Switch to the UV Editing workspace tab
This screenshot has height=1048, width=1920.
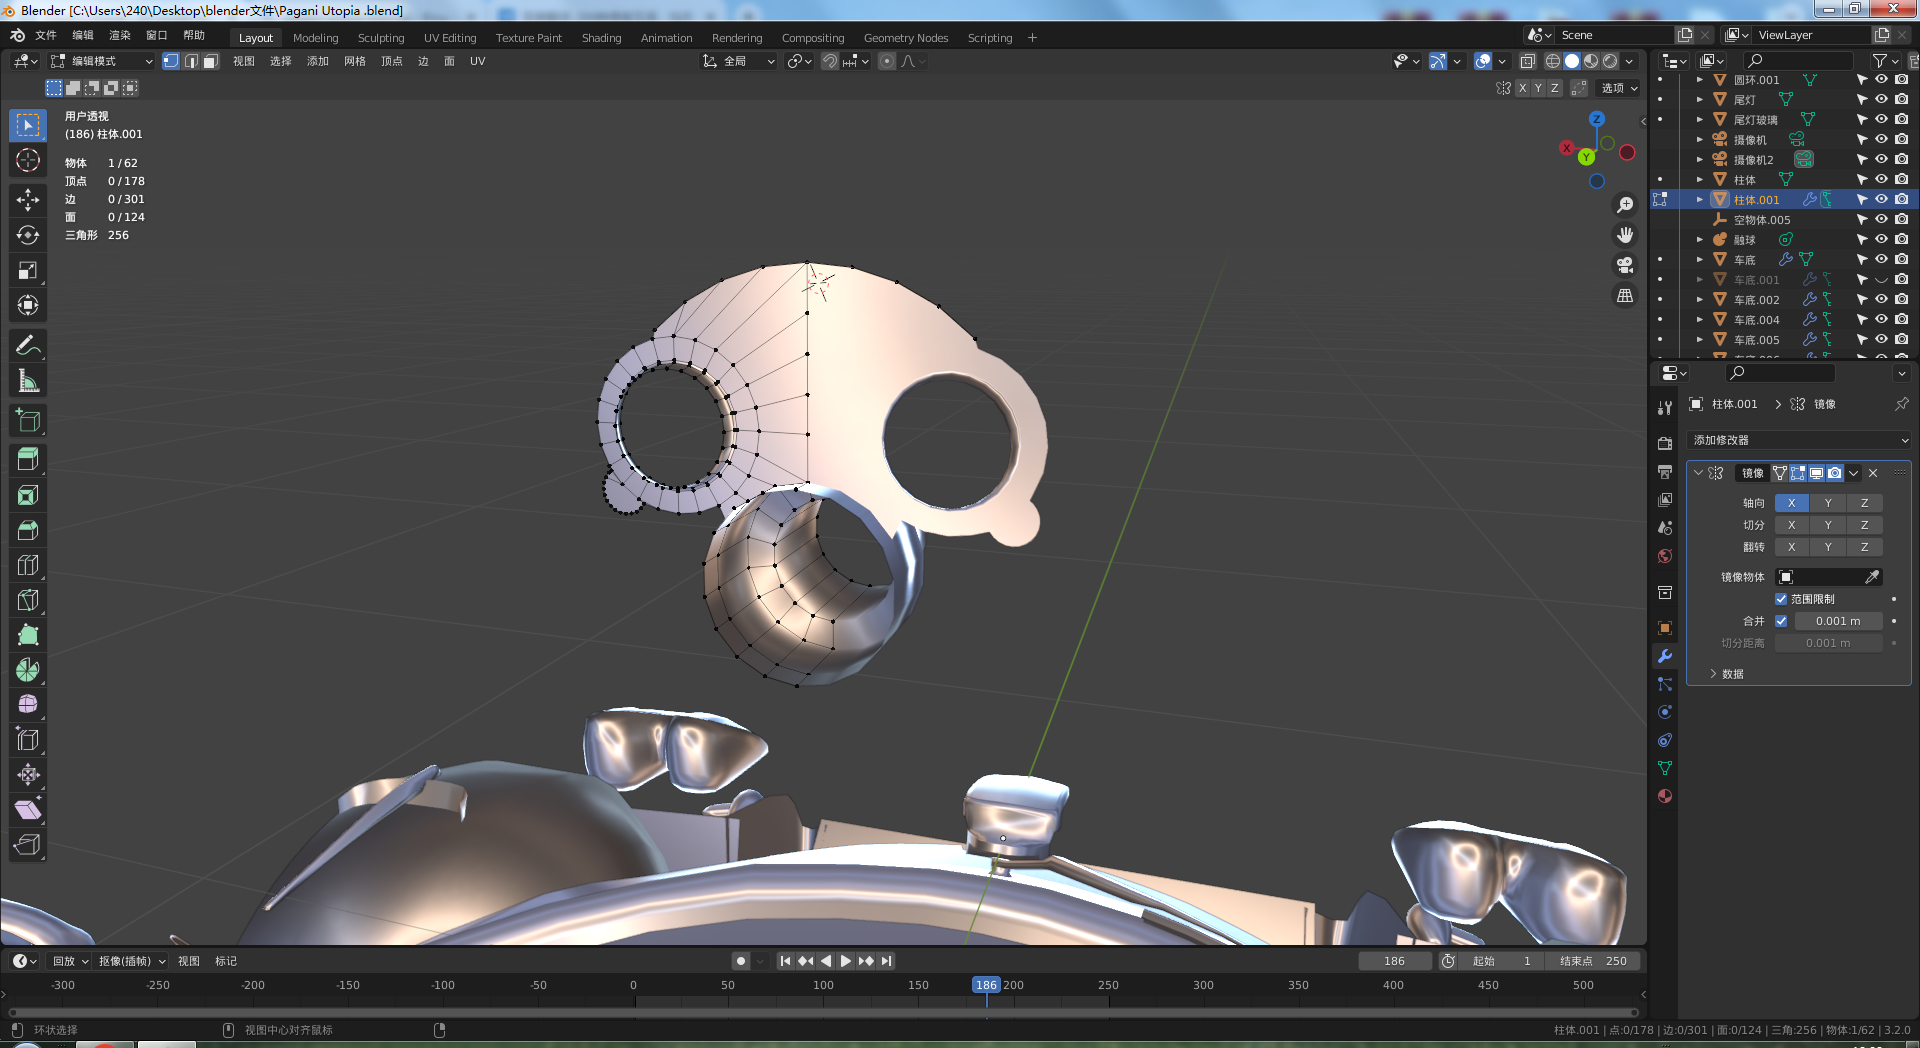click(x=450, y=38)
